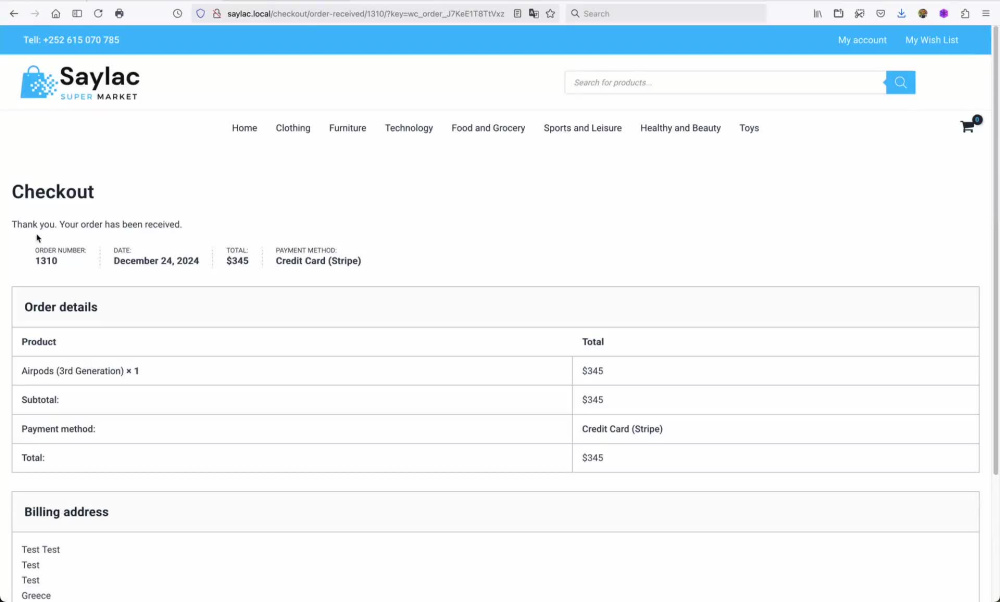Image resolution: width=1000 pixels, height=602 pixels.
Task: Click the Subtotal: row label
Action: (40, 400)
